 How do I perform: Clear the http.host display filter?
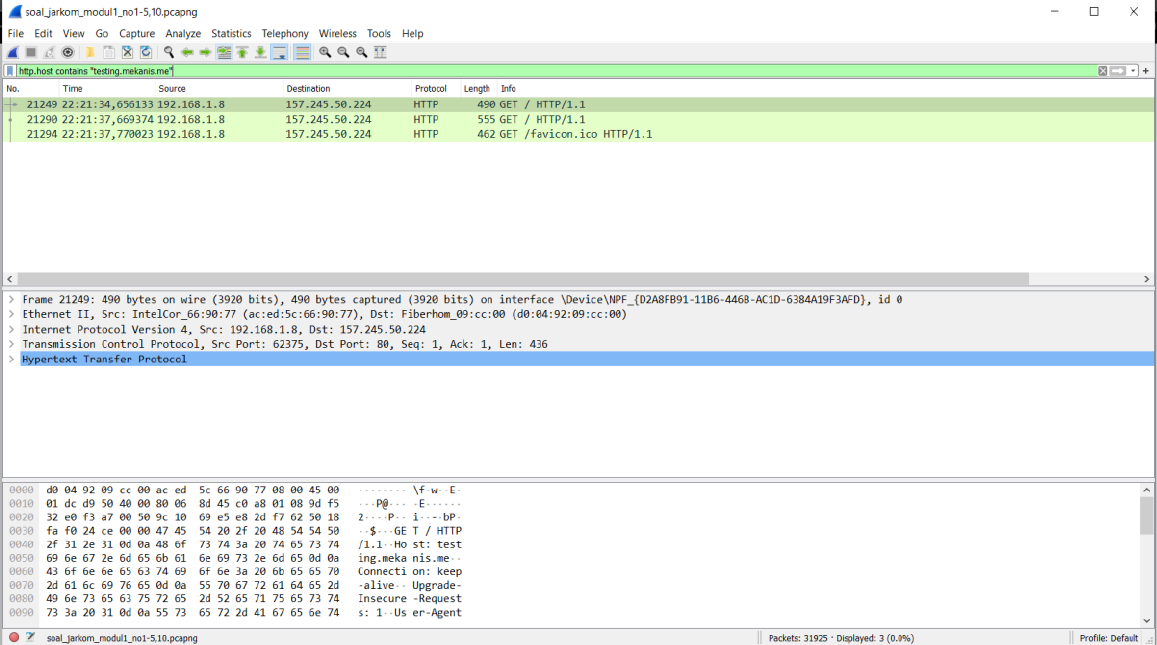(x=1103, y=70)
